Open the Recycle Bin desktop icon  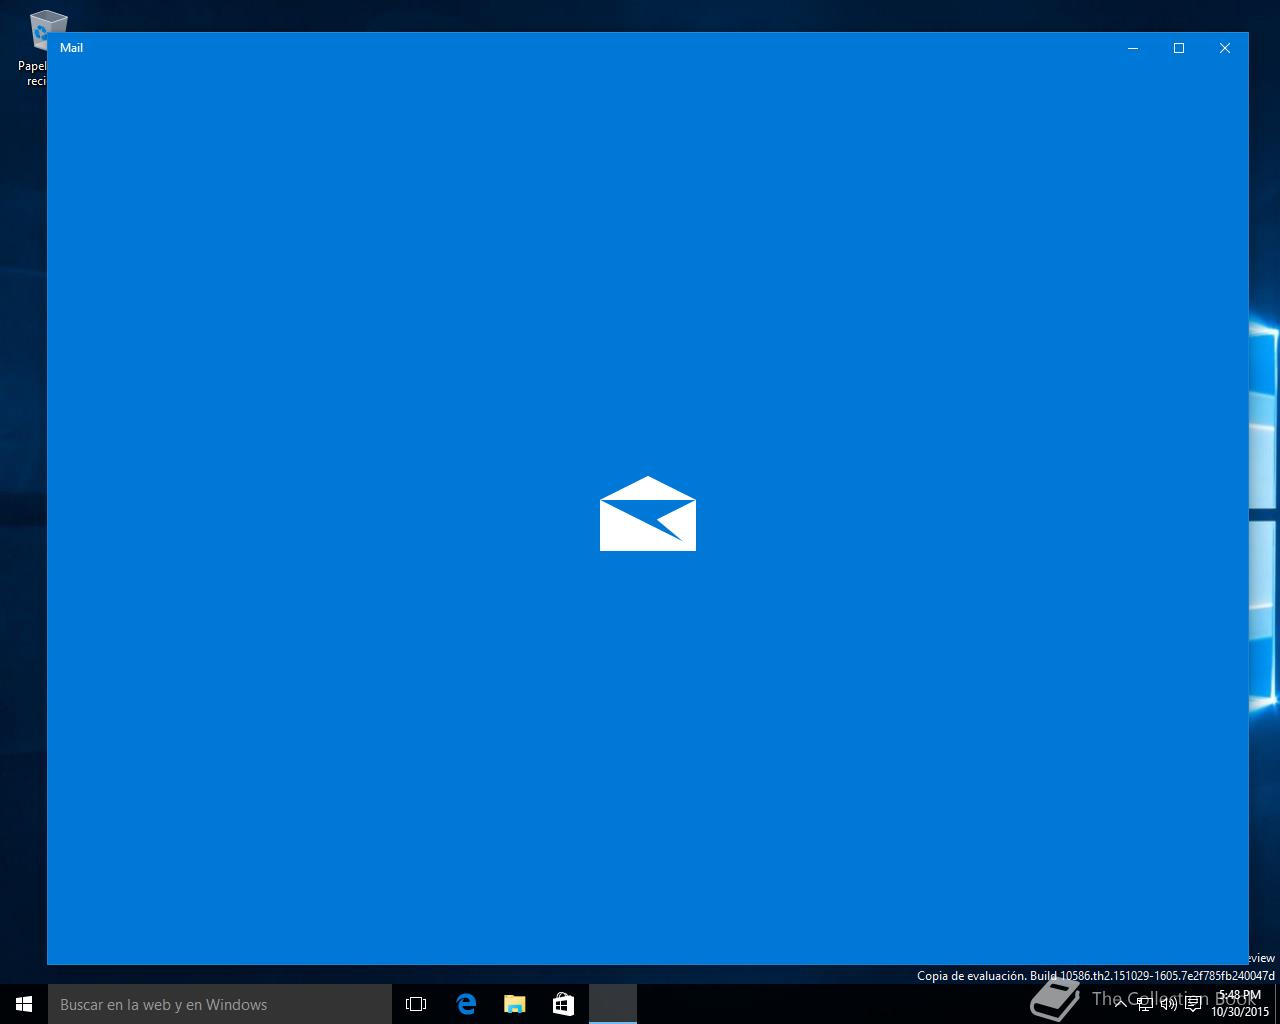pos(40,47)
